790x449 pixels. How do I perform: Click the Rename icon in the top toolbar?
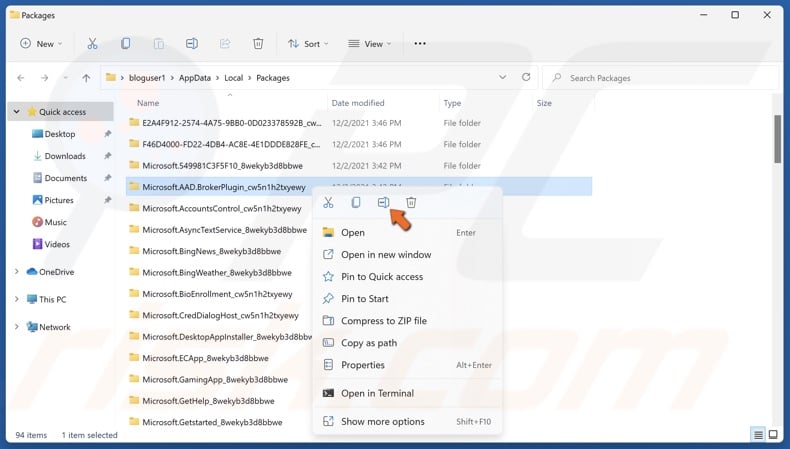[x=191, y=44]
